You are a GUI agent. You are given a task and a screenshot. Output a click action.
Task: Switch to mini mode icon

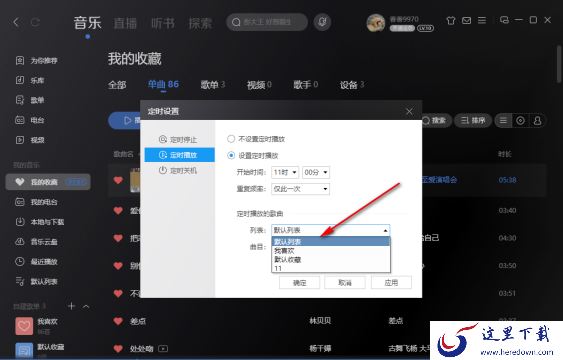[504, 20]
